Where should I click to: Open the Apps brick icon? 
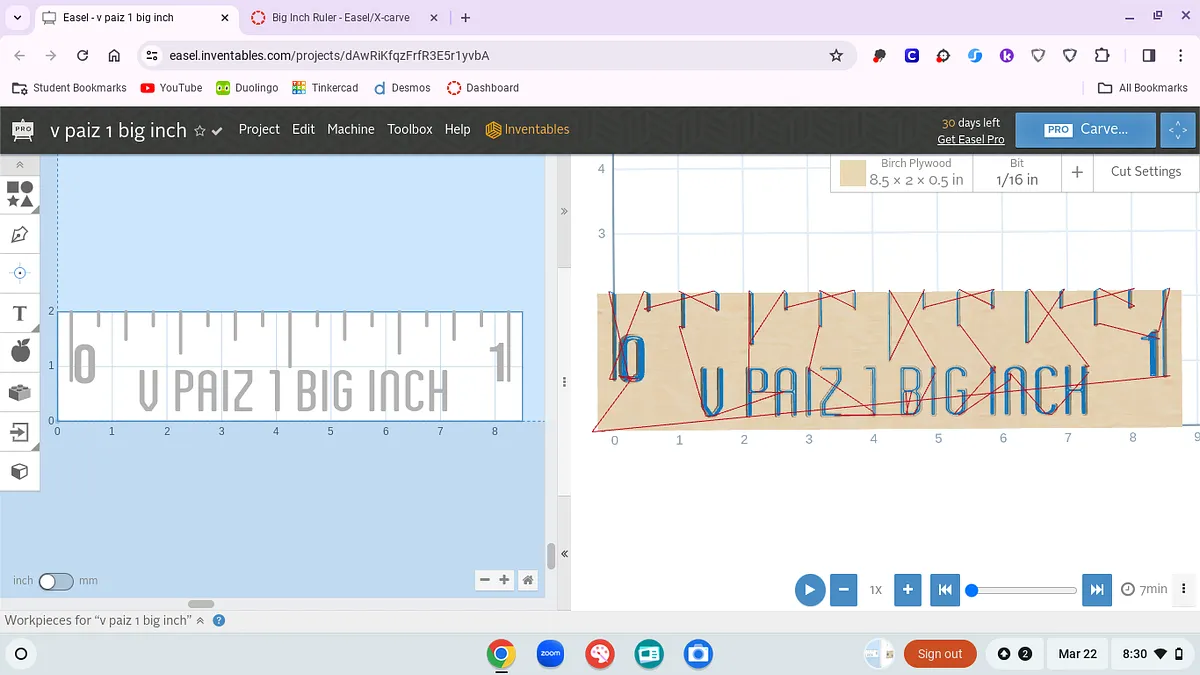point(20,392)
